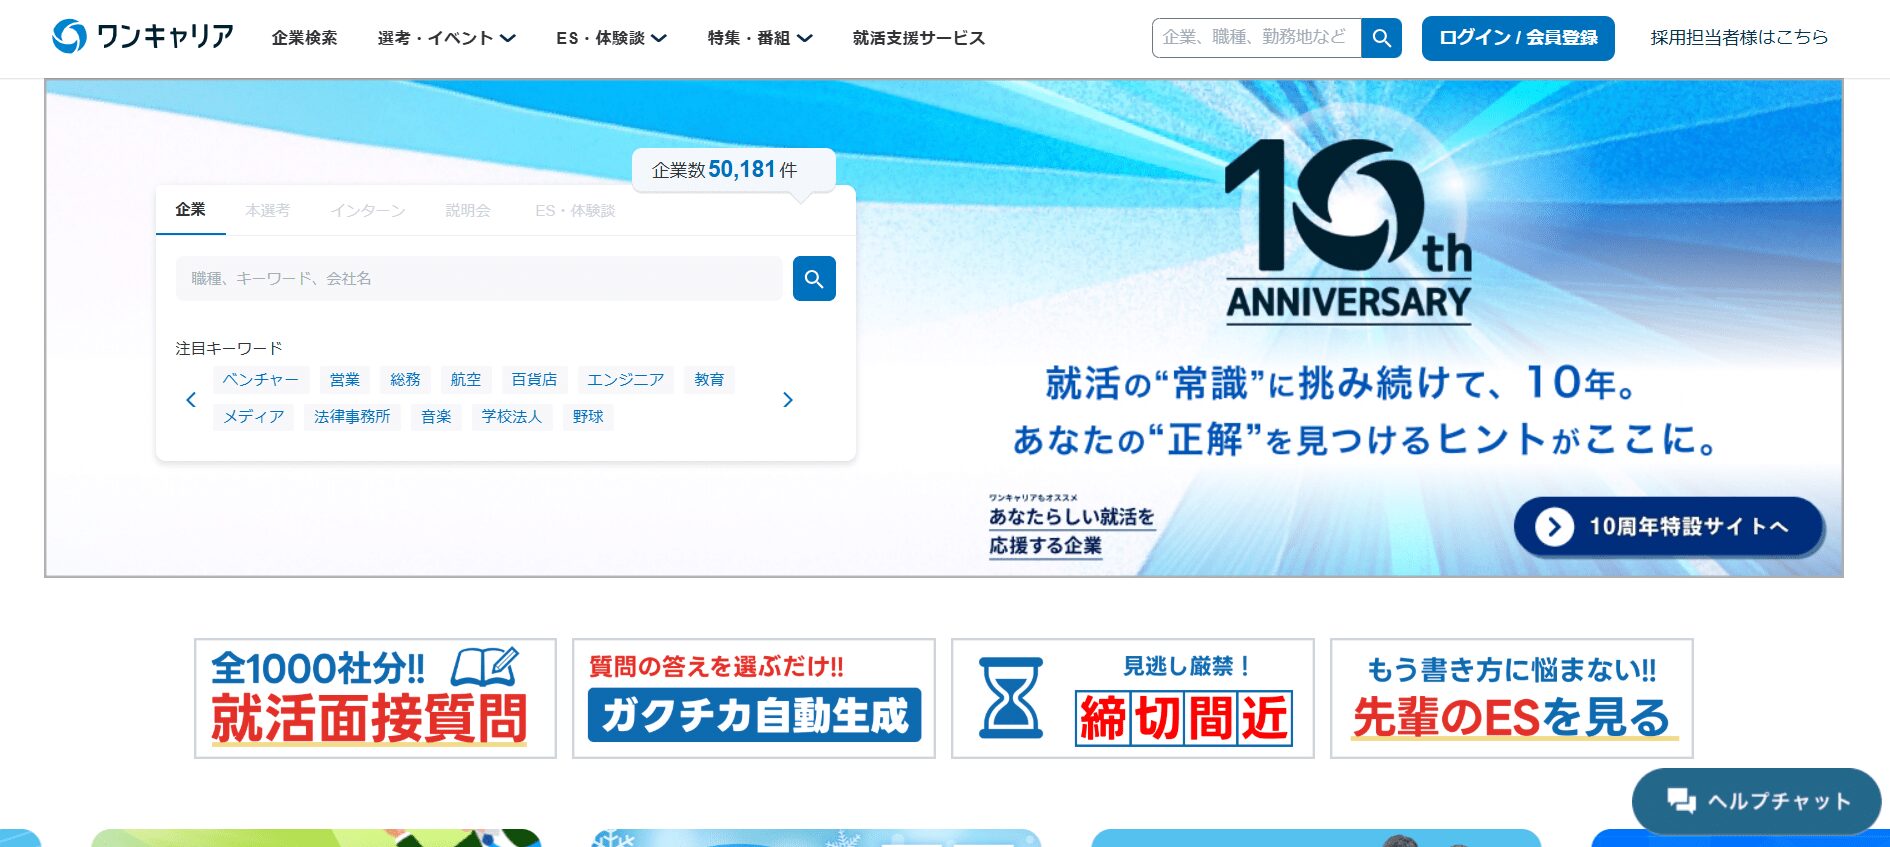Switch to the インターン tab
1890x847 pixels.
368,210
